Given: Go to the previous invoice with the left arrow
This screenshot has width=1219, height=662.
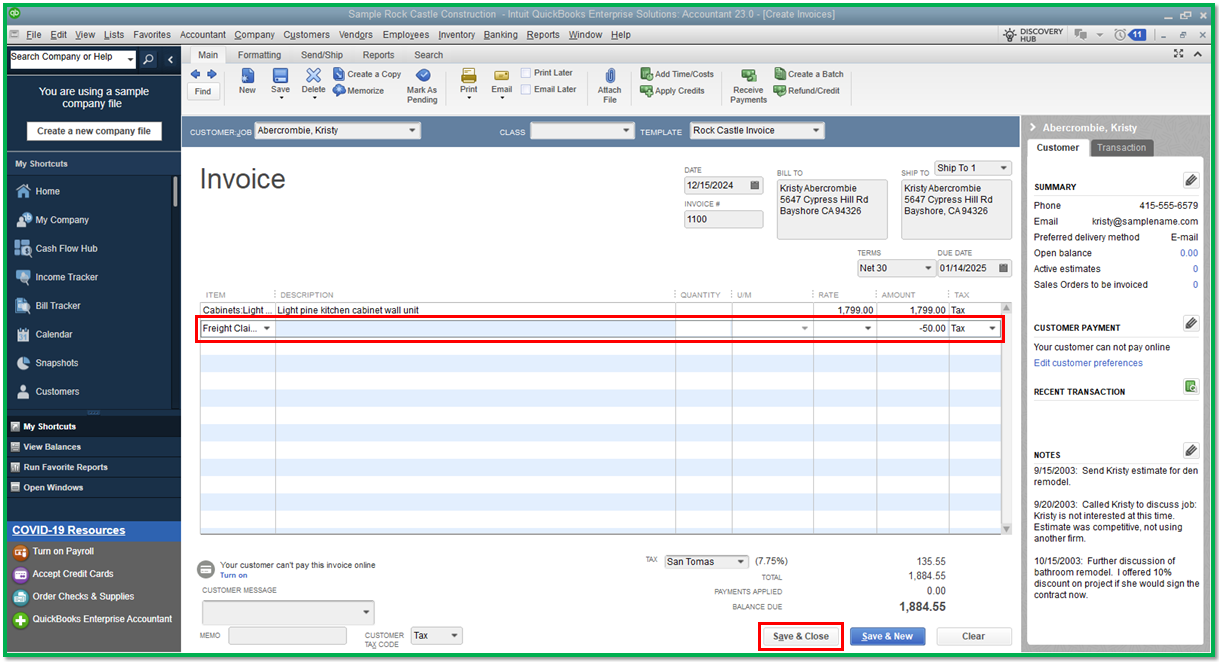Looking at the screenshot, I should coord(196,74).
